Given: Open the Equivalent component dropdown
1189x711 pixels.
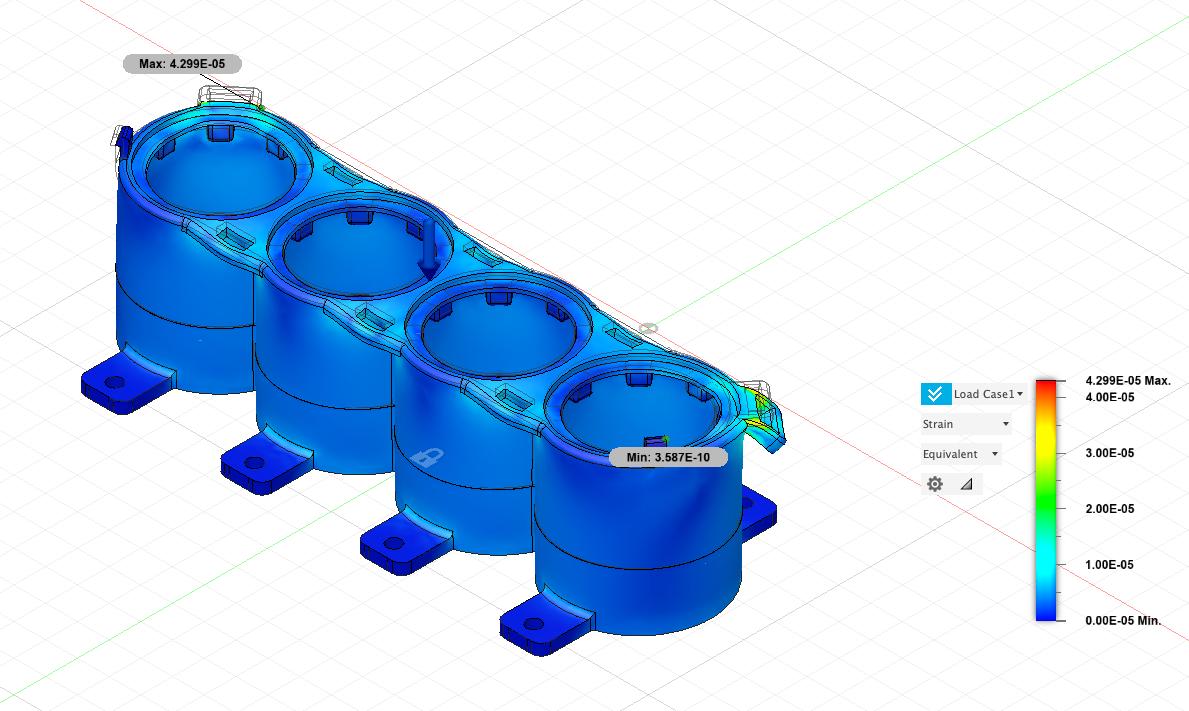Looking at the screenshot, I should tap(960, 454).
